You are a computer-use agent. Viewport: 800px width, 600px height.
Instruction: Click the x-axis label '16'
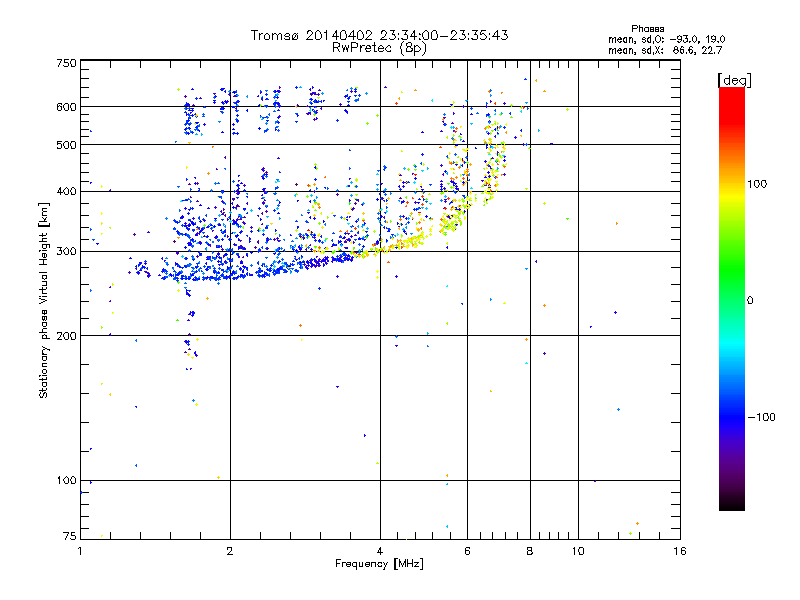680,551
